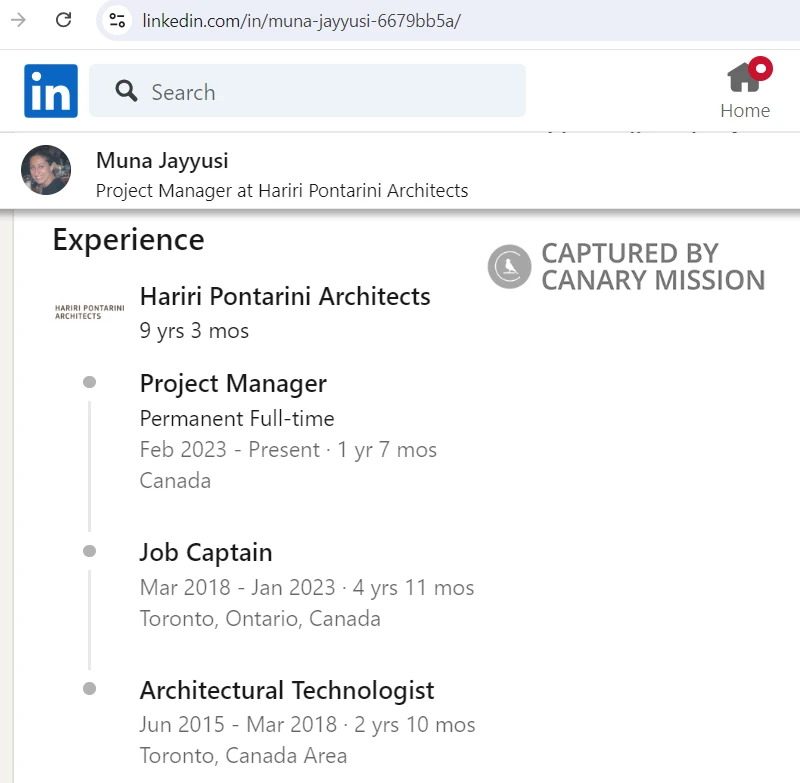
Task: Click 'Mar 2018 - Jan 2023 · 4 yrs 11 mos'
Action: pyautogui.click(x=307, y=588)
